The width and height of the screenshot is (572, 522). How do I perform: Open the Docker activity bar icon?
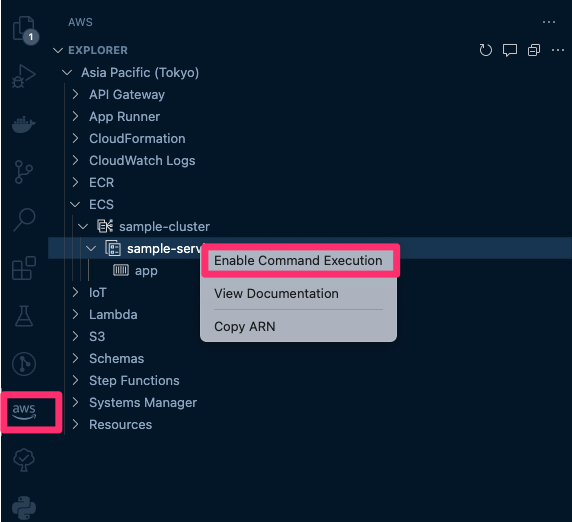[x=23, y=124]
